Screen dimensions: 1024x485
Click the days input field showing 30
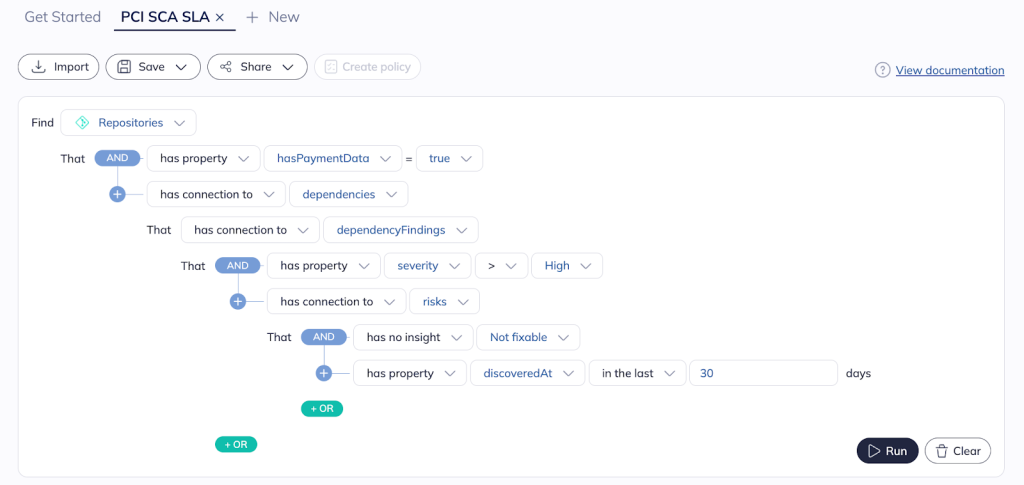[762, 373]
